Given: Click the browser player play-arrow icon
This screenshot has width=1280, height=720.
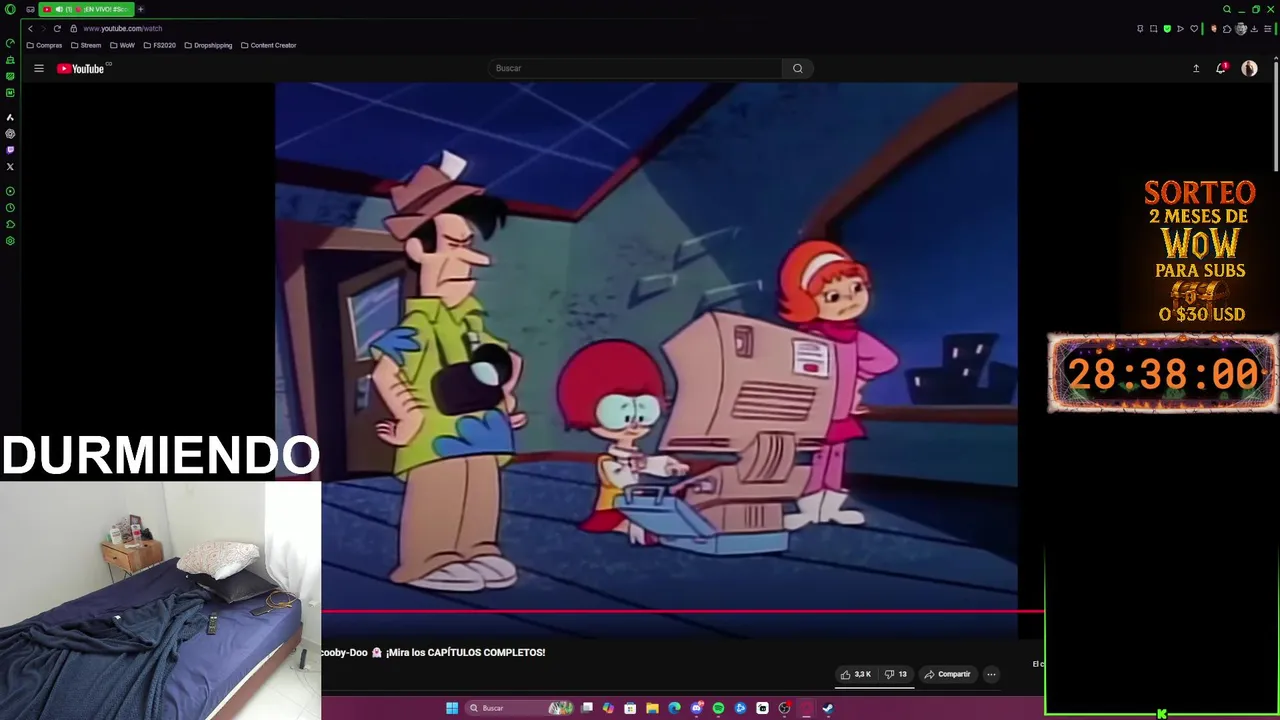Looking at the screenshot, I should [x=1180, y=28].
